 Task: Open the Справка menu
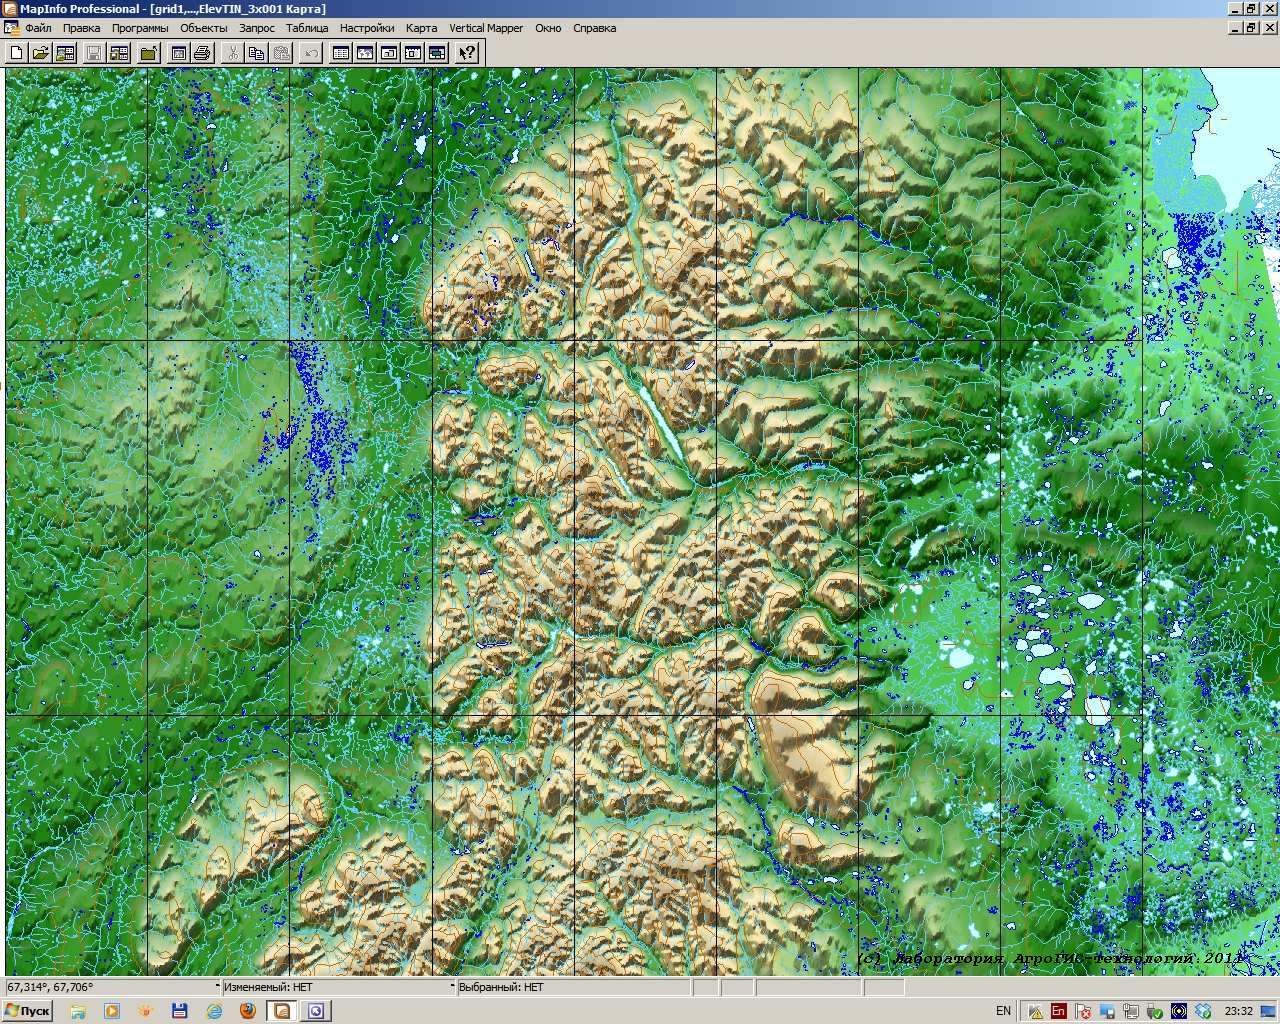coord(594,28)
